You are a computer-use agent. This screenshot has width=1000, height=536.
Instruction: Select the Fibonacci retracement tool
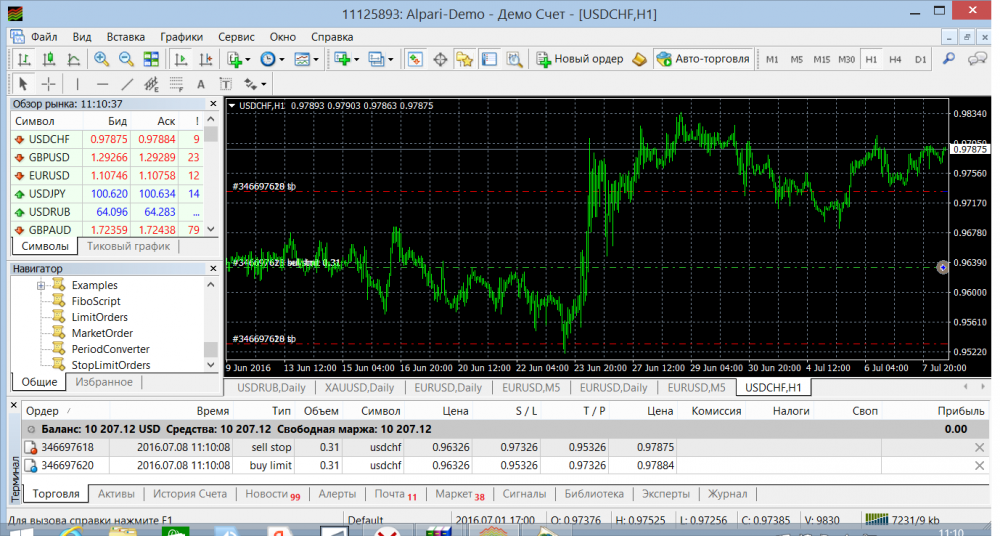tap(176, 84)
